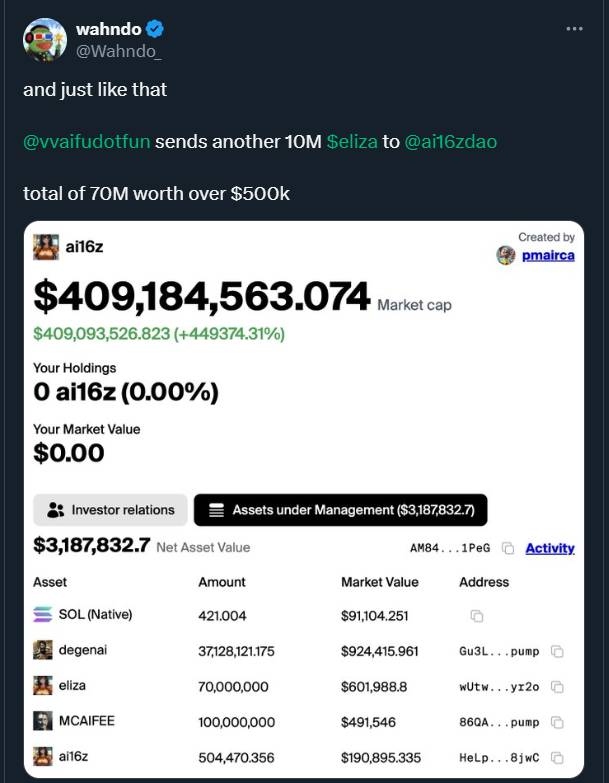609x783 pixels.
Task: Copy the MCAIFEE 86QA...pump address
Action: click(x=557, y=722)
